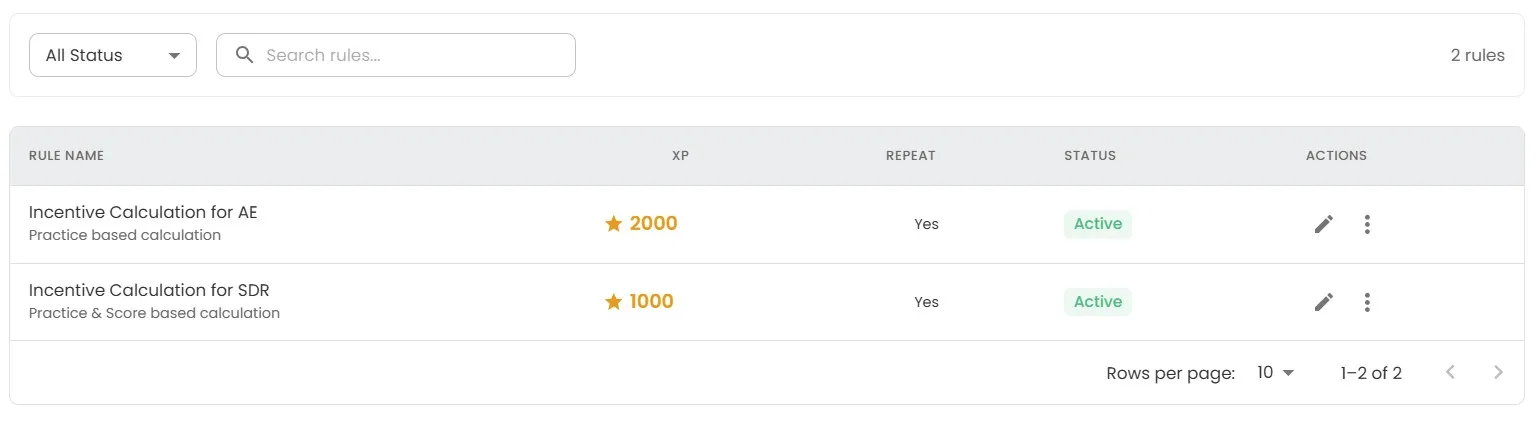Click the Active status badge for SDR rule
The height and width of the screenshot is (423, 1537).
[x=1097, y=302]
